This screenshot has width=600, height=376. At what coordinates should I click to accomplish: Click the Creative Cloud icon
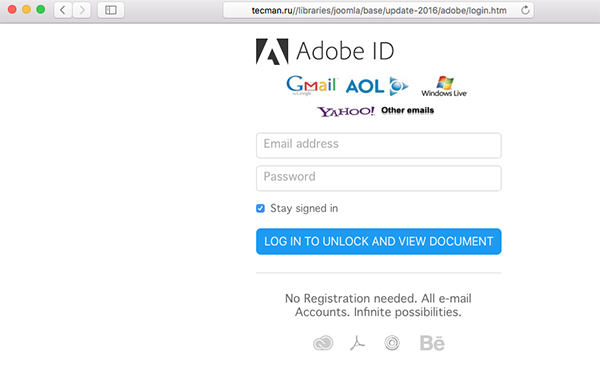pyautogui.click(x=323, y=343)
